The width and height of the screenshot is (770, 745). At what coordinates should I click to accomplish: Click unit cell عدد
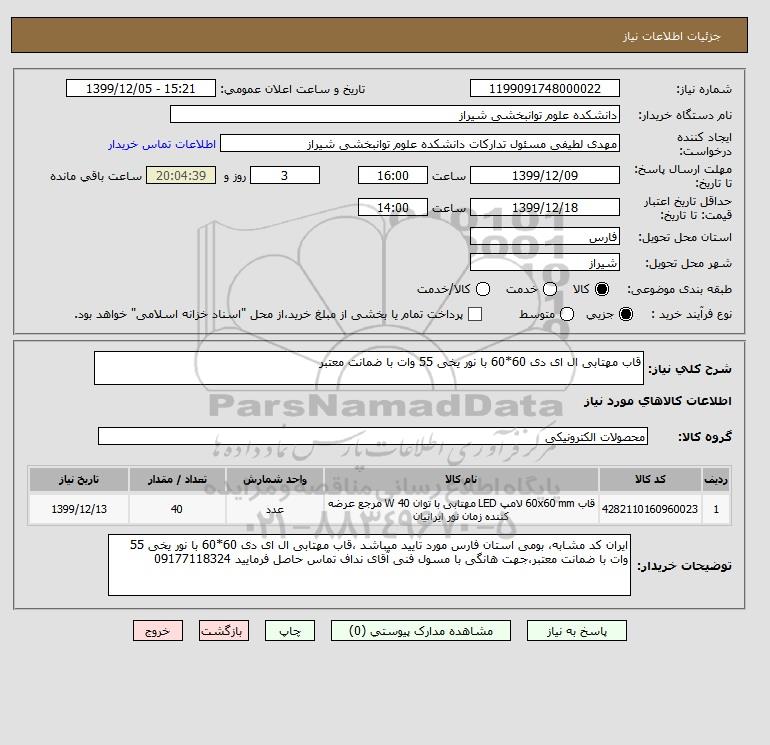tap(275, 509)
